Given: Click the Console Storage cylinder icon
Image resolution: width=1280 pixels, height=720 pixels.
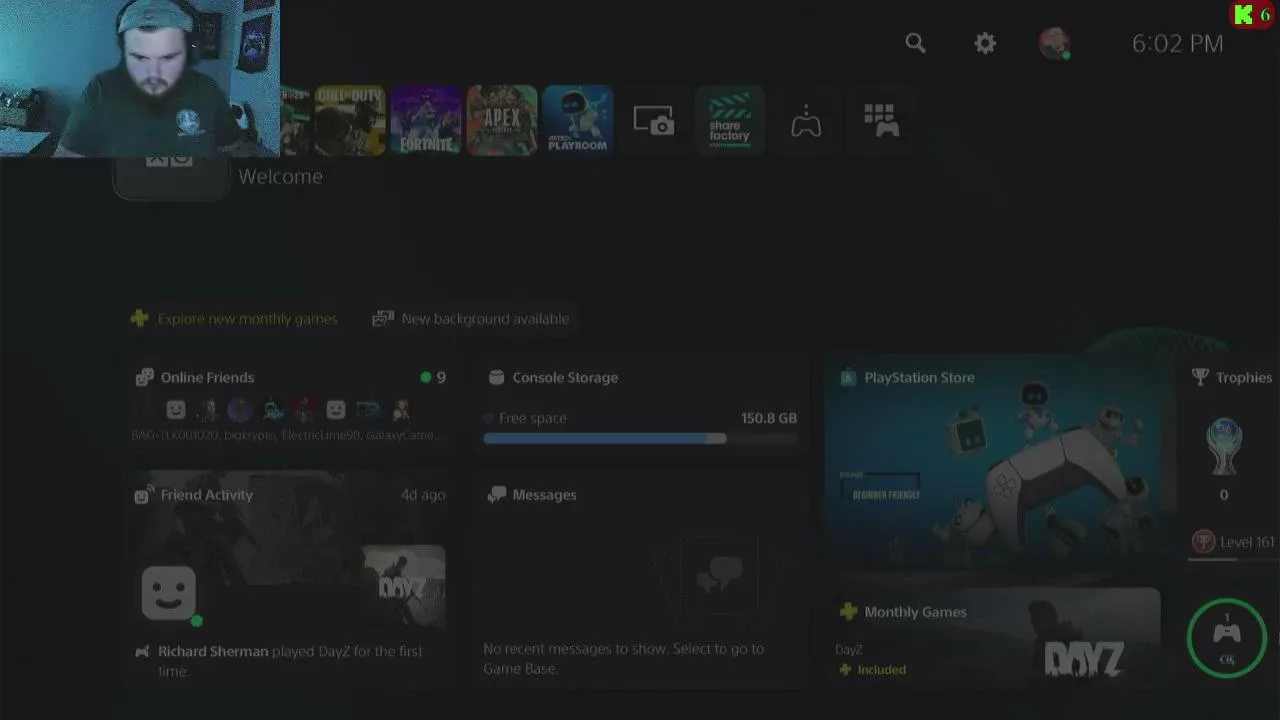Looking at the screenshot, I should click(x=496, y=377).
